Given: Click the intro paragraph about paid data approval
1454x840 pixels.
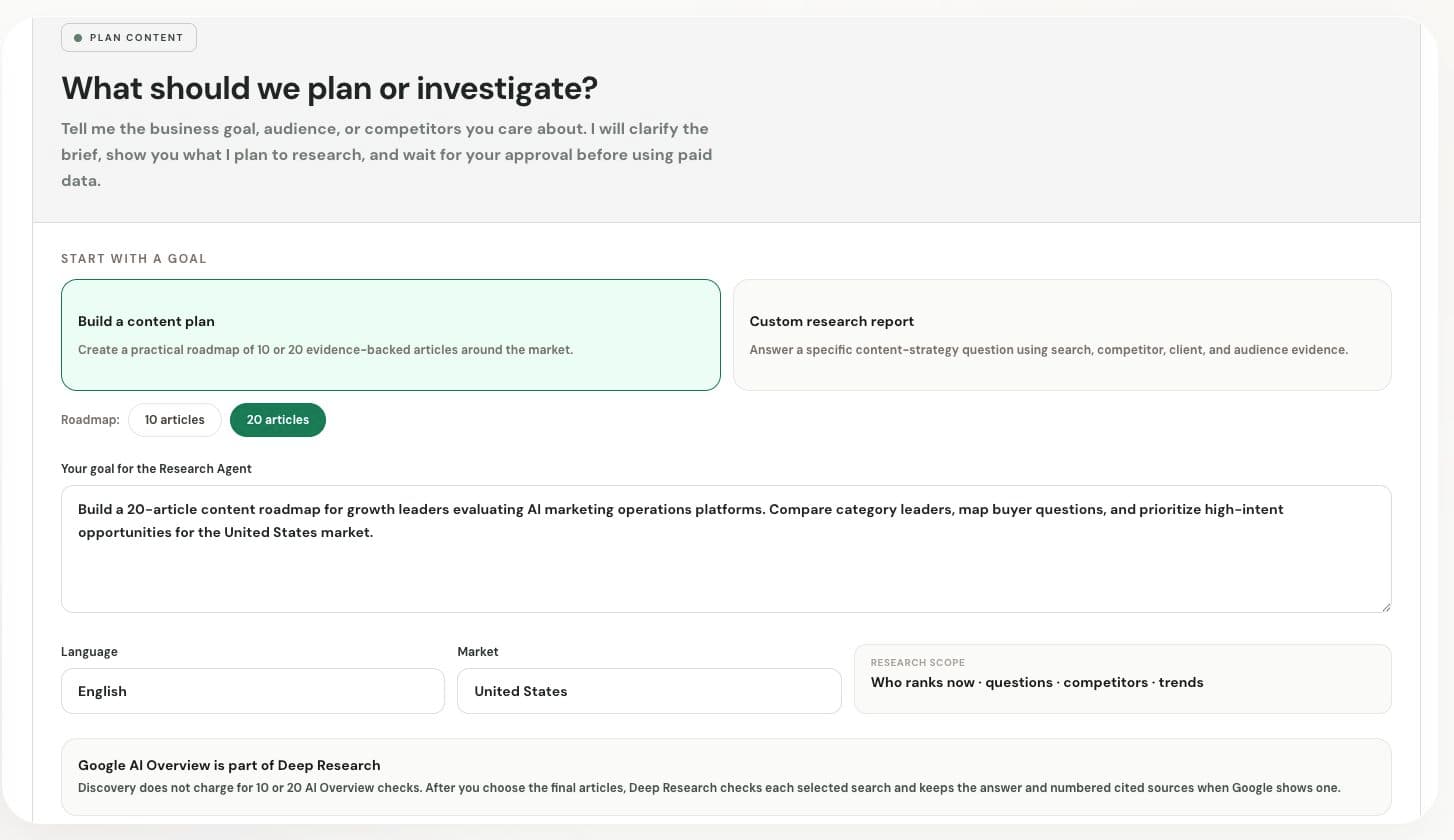Looking at the screenshot, I should coord(386,155).
